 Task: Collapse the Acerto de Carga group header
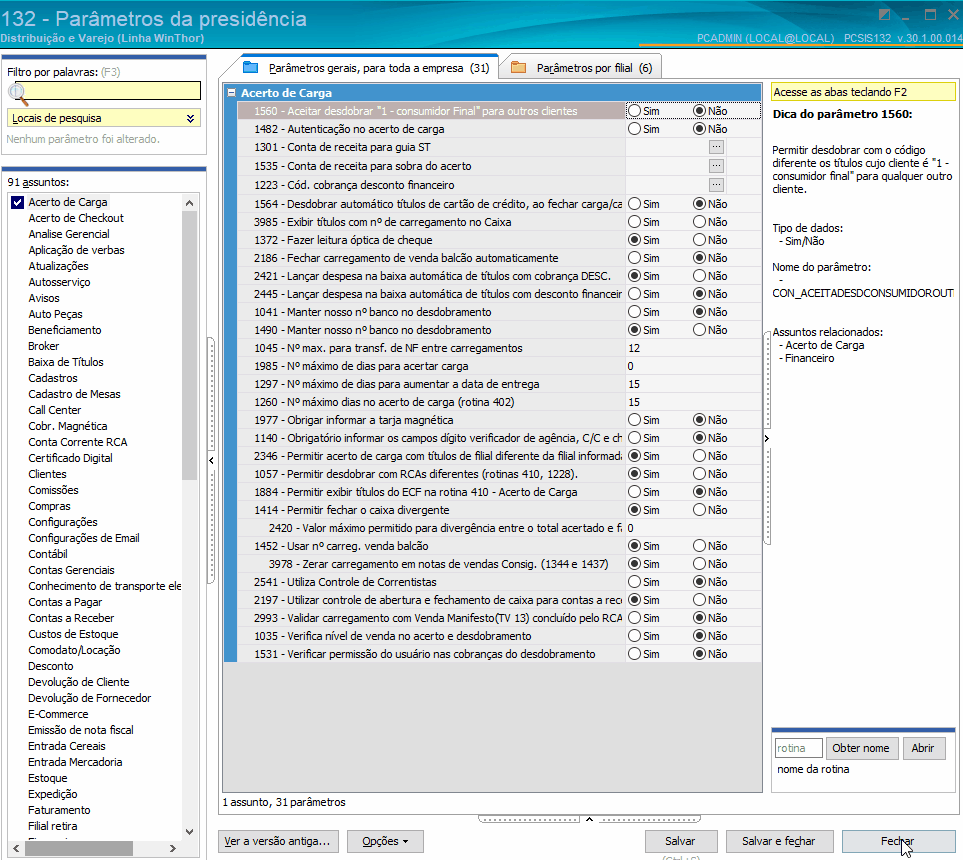(232, 93)
